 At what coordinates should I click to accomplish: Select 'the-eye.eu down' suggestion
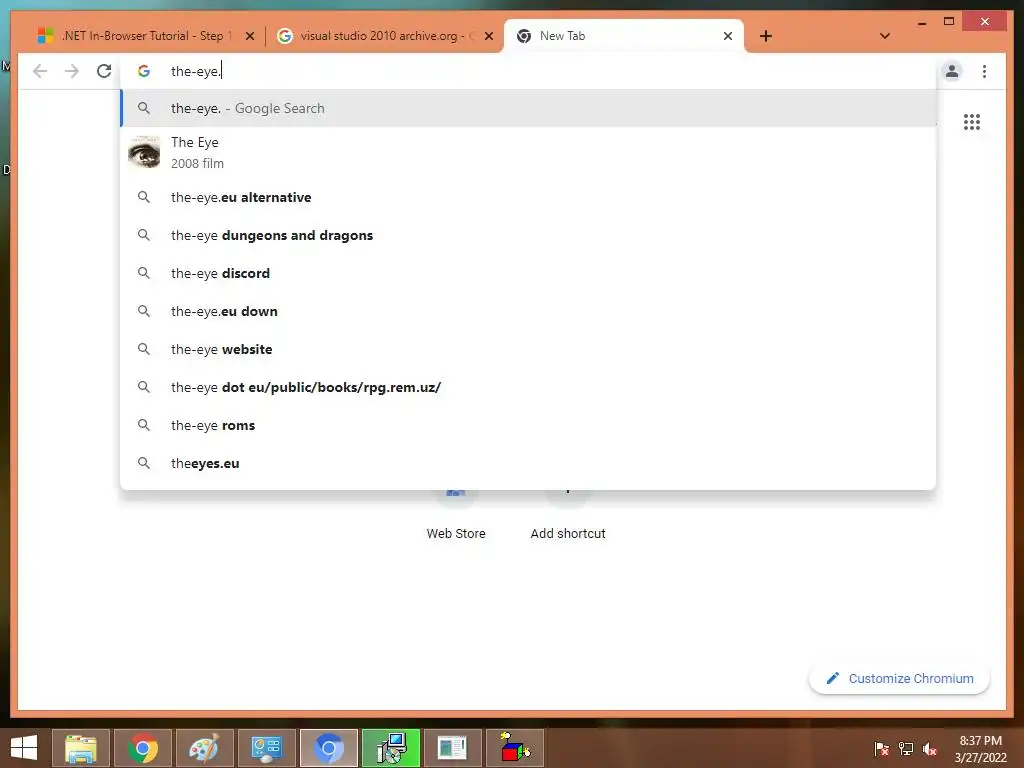pyautogui.click(x=528, y=312)
